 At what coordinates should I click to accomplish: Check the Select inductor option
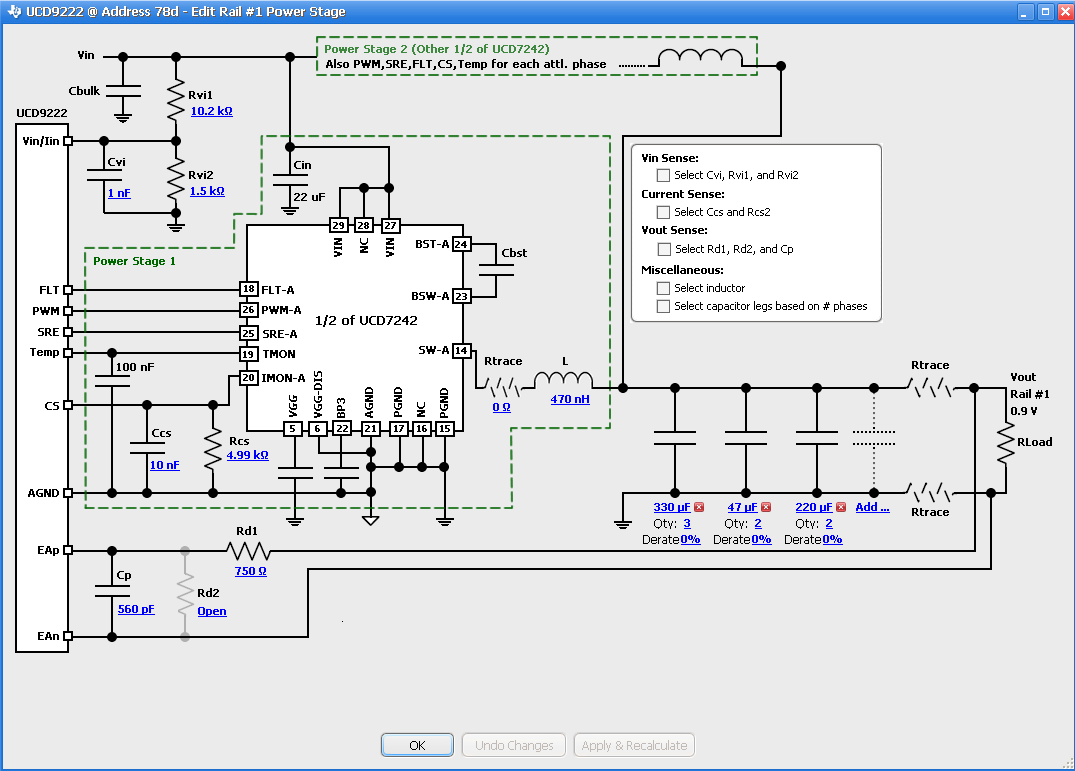click(x=663, y=288)
